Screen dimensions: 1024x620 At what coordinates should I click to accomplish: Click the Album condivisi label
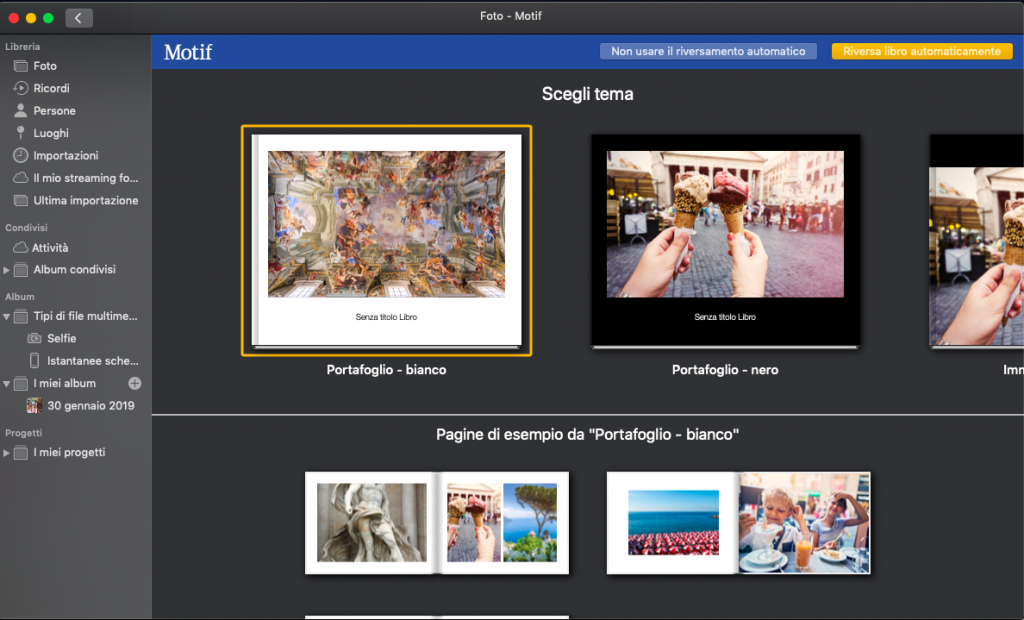[74, 270]
